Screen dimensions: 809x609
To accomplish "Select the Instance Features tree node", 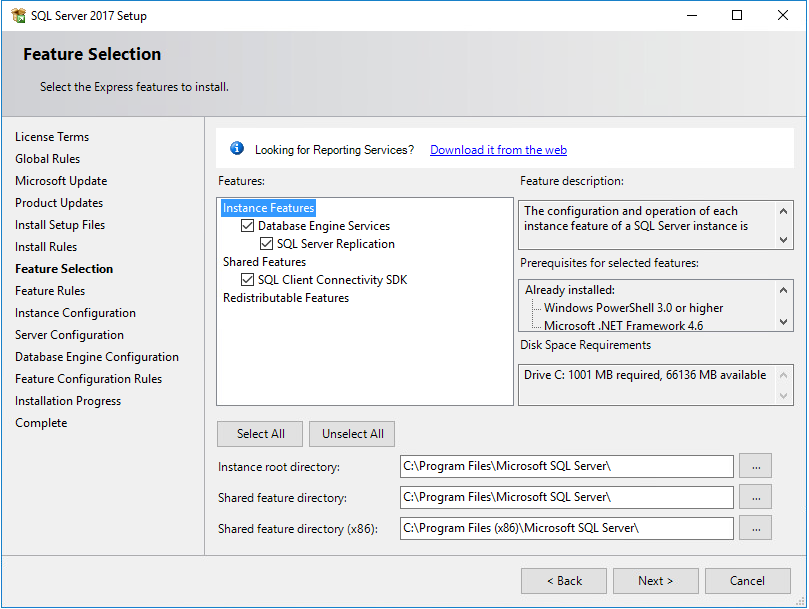I will point(268,208).
